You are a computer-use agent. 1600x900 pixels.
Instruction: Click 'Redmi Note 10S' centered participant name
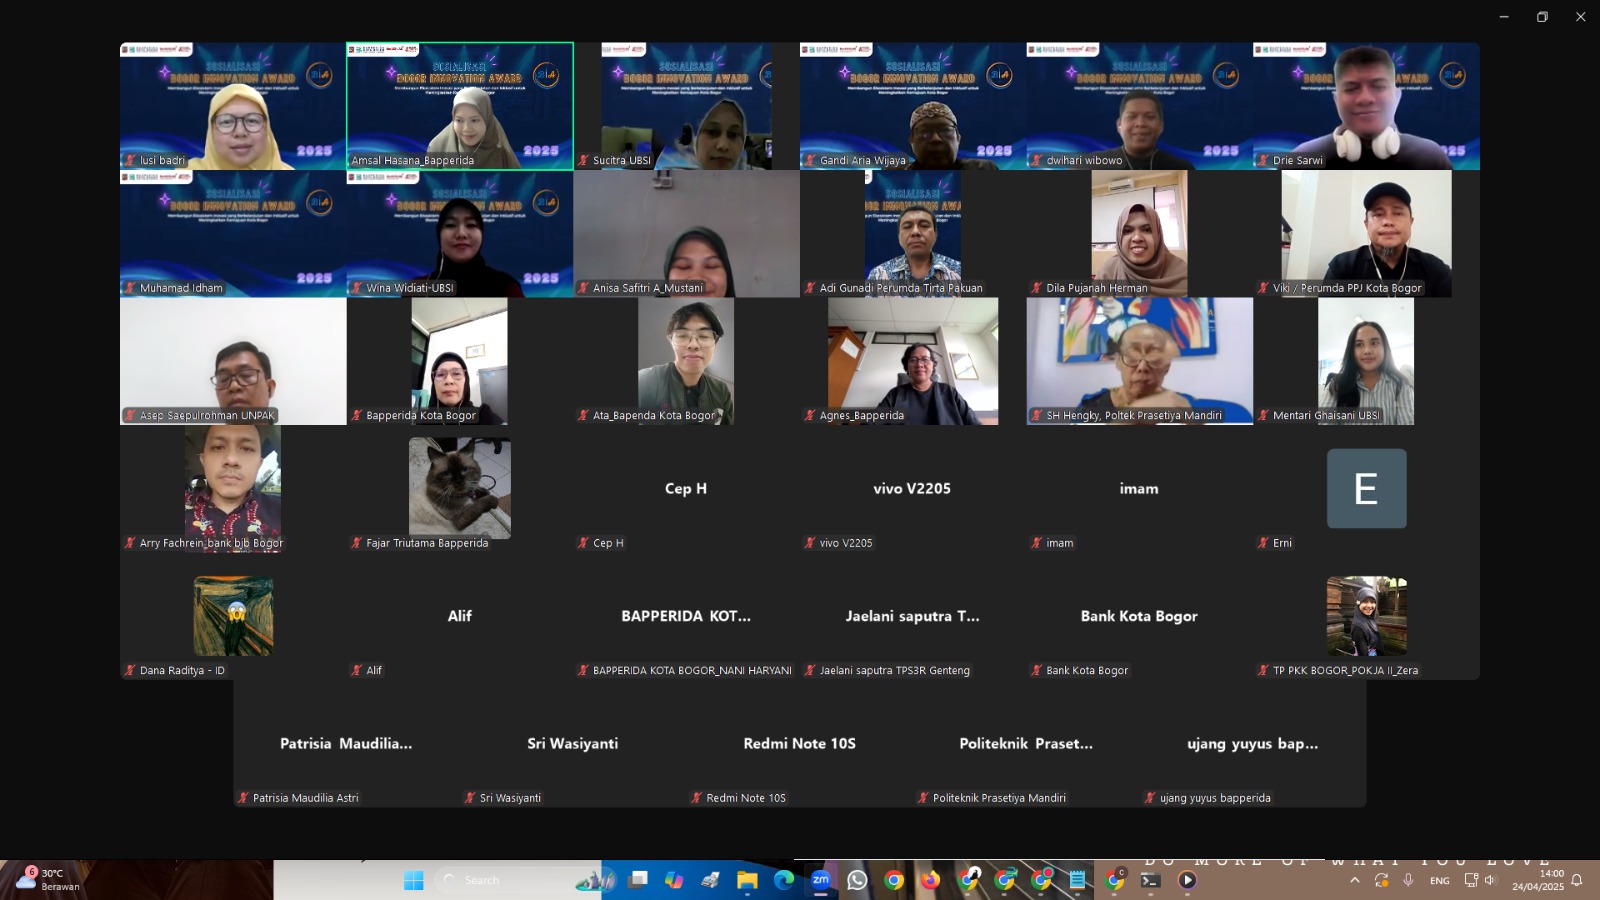point(800,743)
